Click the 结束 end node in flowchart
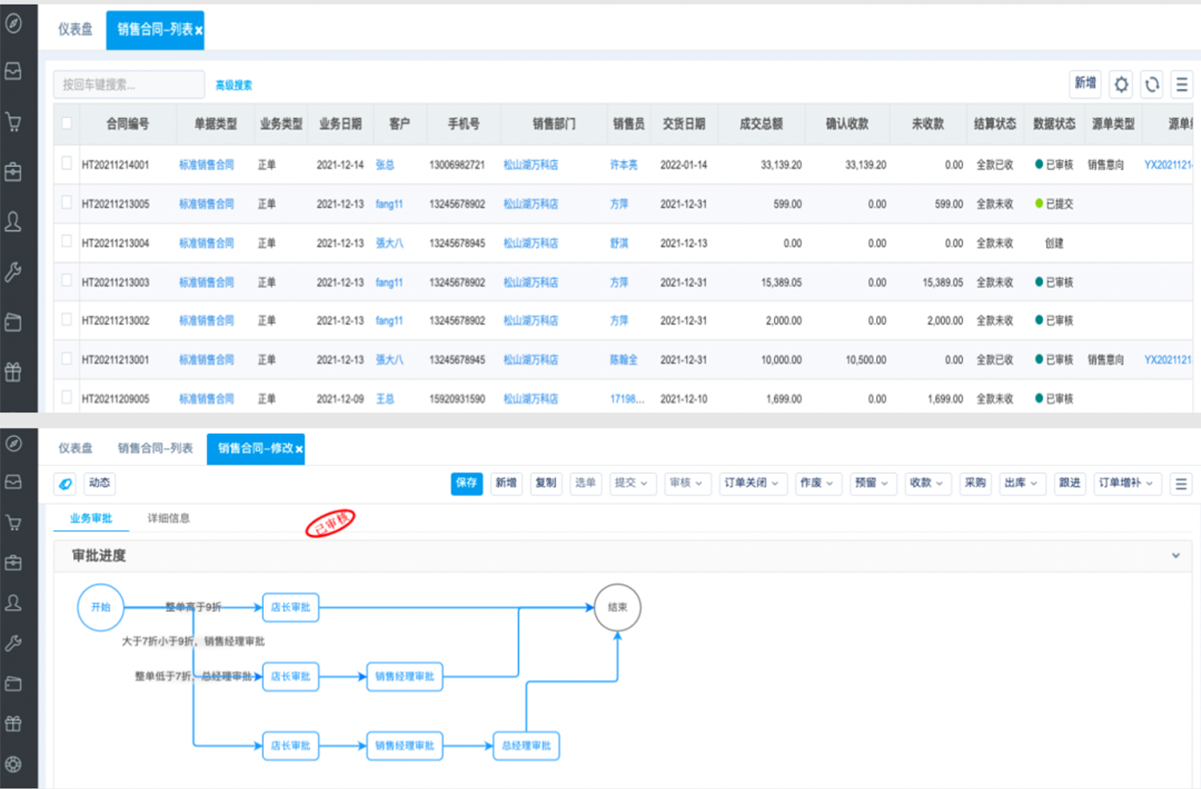The image size is (1201, 789). coord(617,607)
